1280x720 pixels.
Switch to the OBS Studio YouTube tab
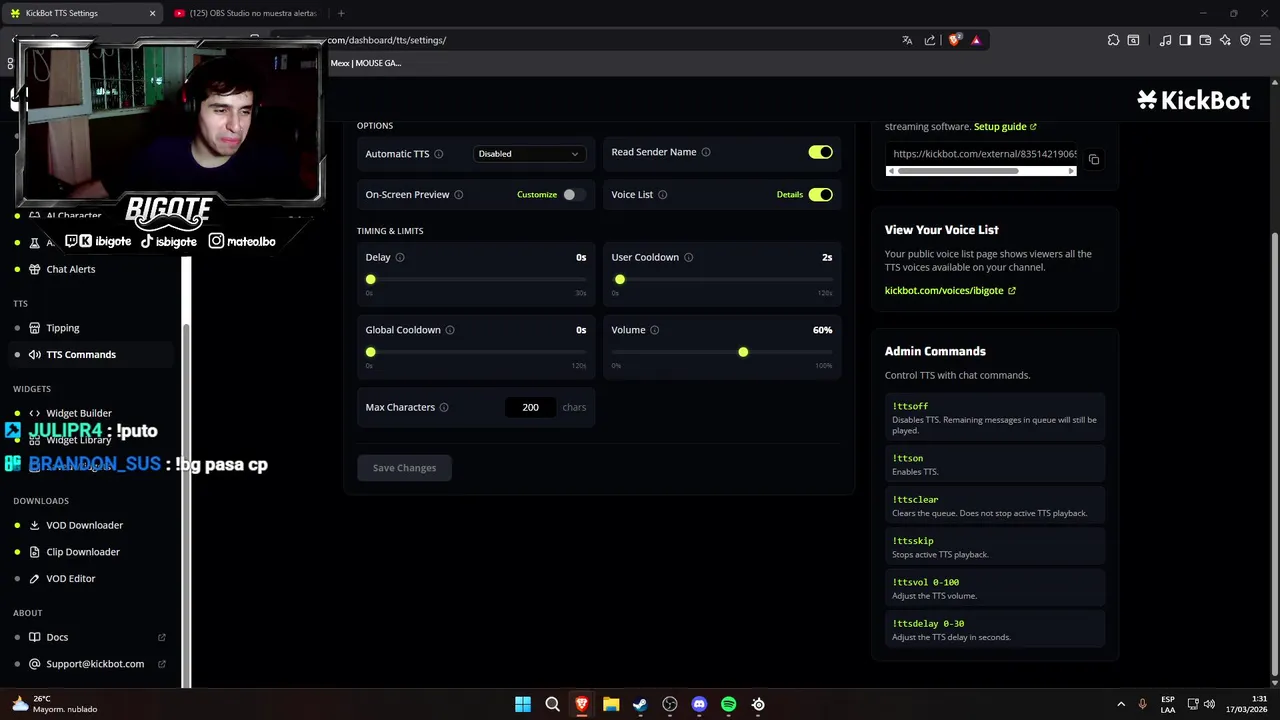(x=246, y=13)
